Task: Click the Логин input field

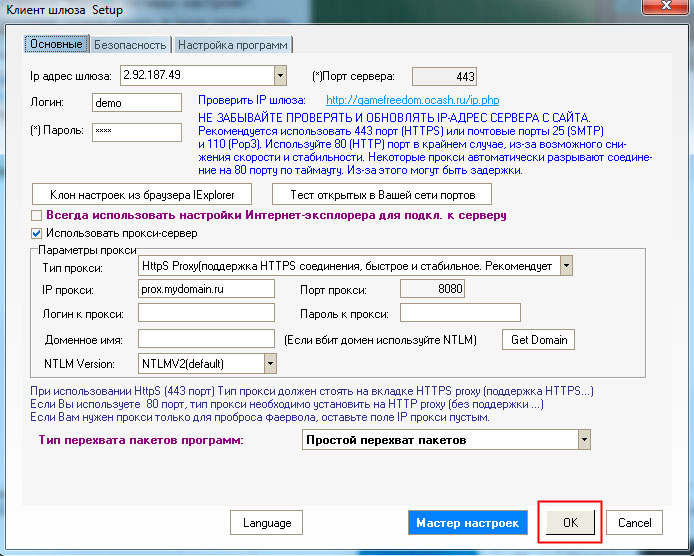Action: click(136, 103)
